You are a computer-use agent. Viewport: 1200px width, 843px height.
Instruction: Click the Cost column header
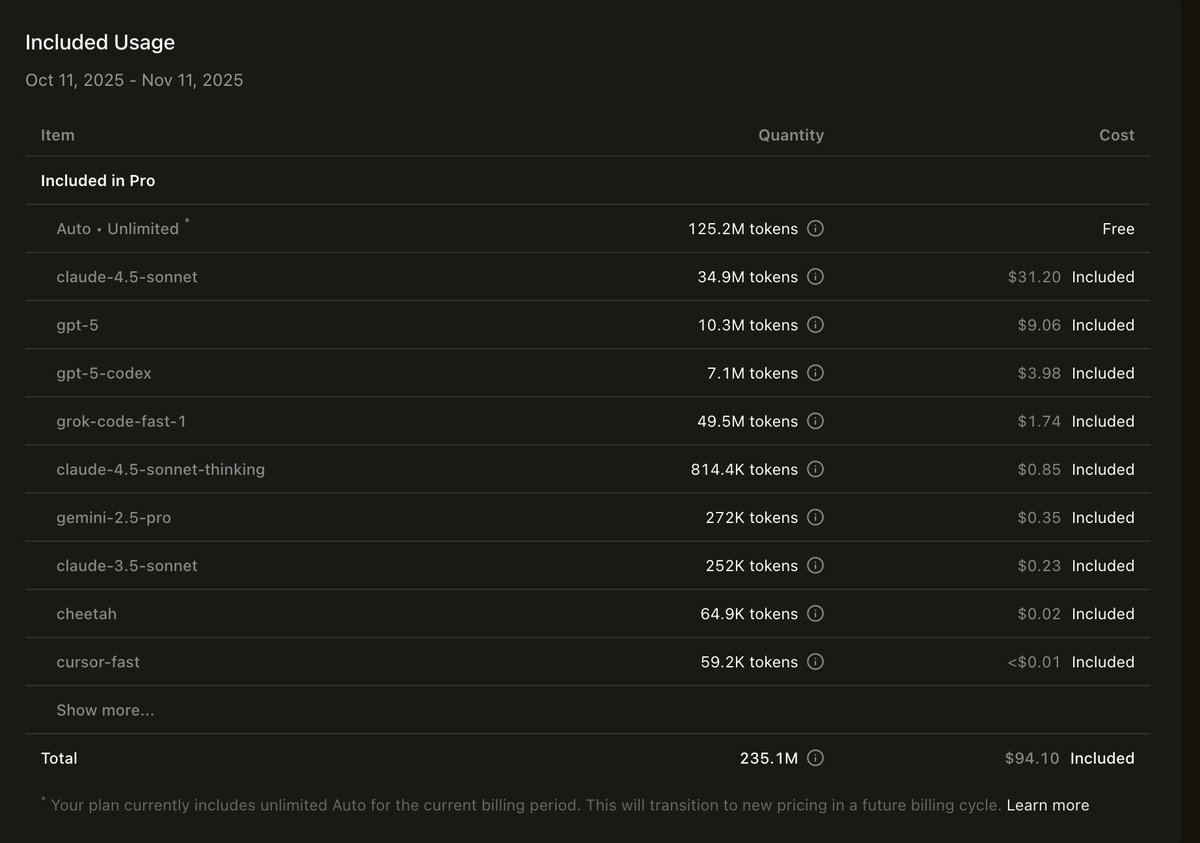click(1116, 135)
